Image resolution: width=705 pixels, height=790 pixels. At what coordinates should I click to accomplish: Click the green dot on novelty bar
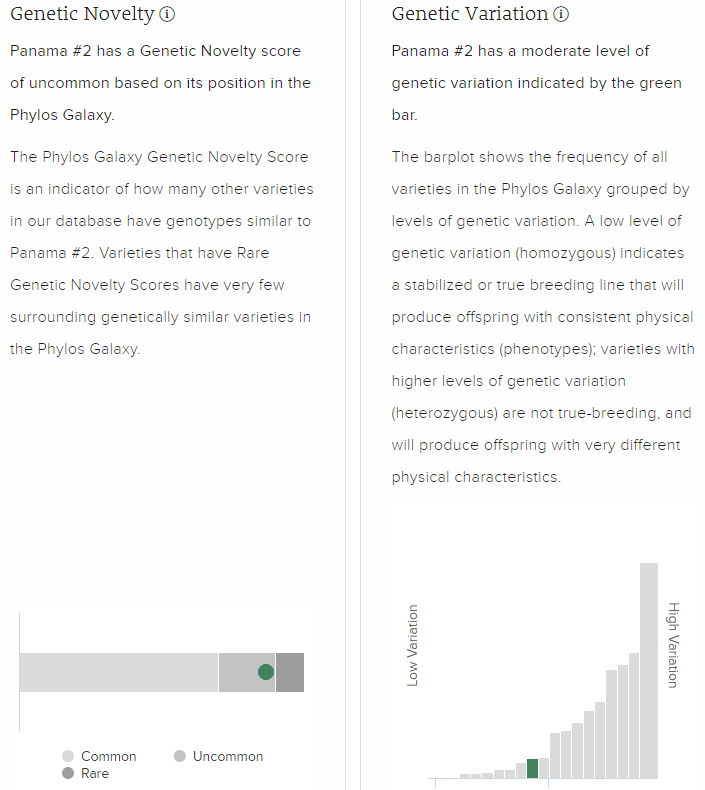(x=265, y=672)
